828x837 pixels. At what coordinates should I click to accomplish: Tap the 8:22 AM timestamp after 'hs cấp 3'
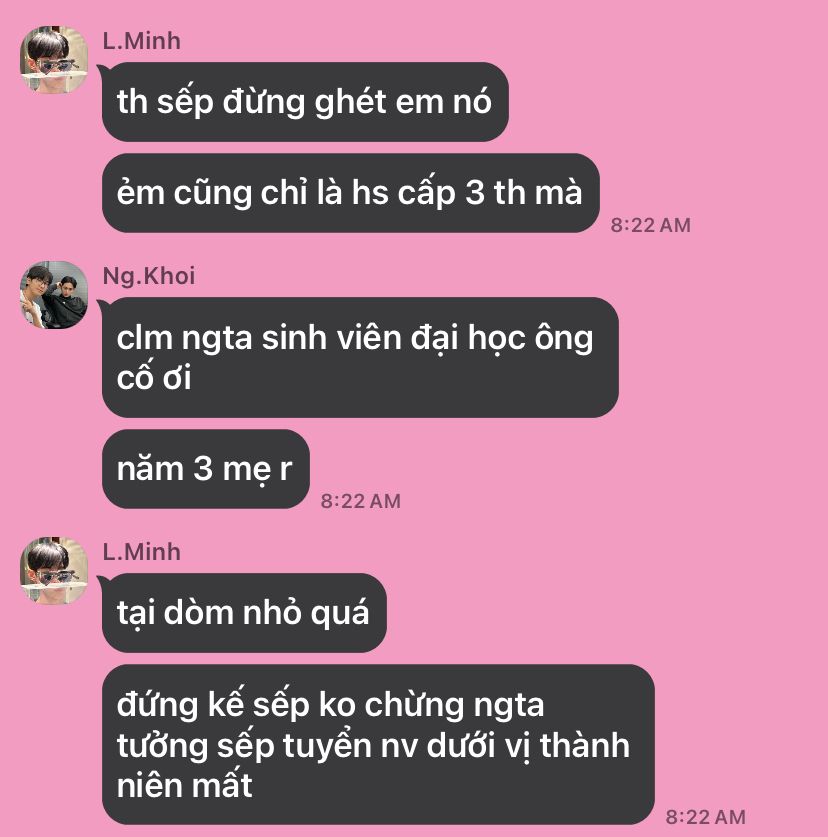[x=650, y=225]
